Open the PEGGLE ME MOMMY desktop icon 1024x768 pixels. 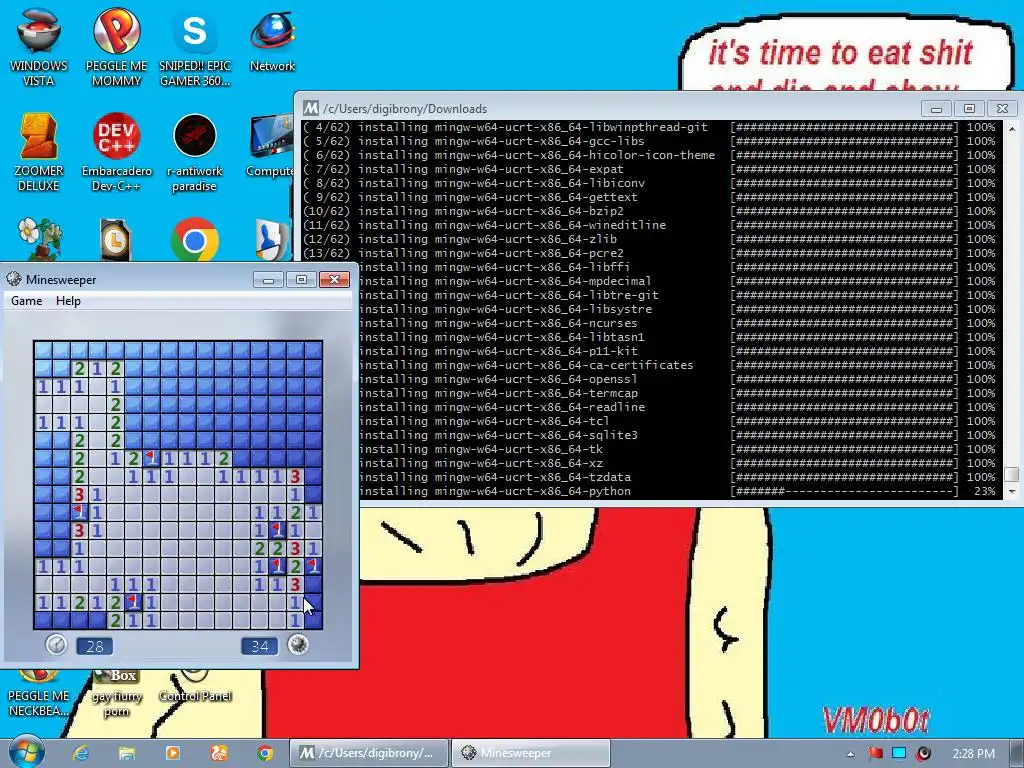pos(116,47)
